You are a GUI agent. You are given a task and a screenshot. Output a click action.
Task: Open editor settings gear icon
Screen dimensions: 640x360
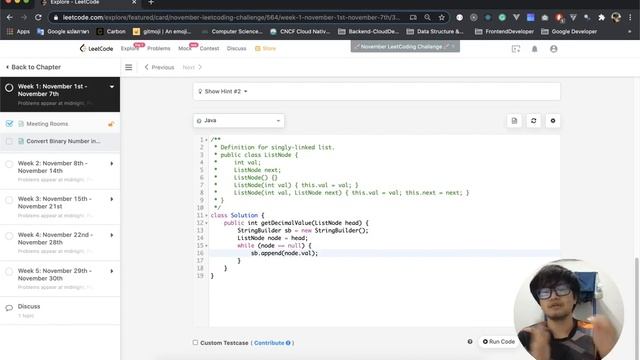553,121
